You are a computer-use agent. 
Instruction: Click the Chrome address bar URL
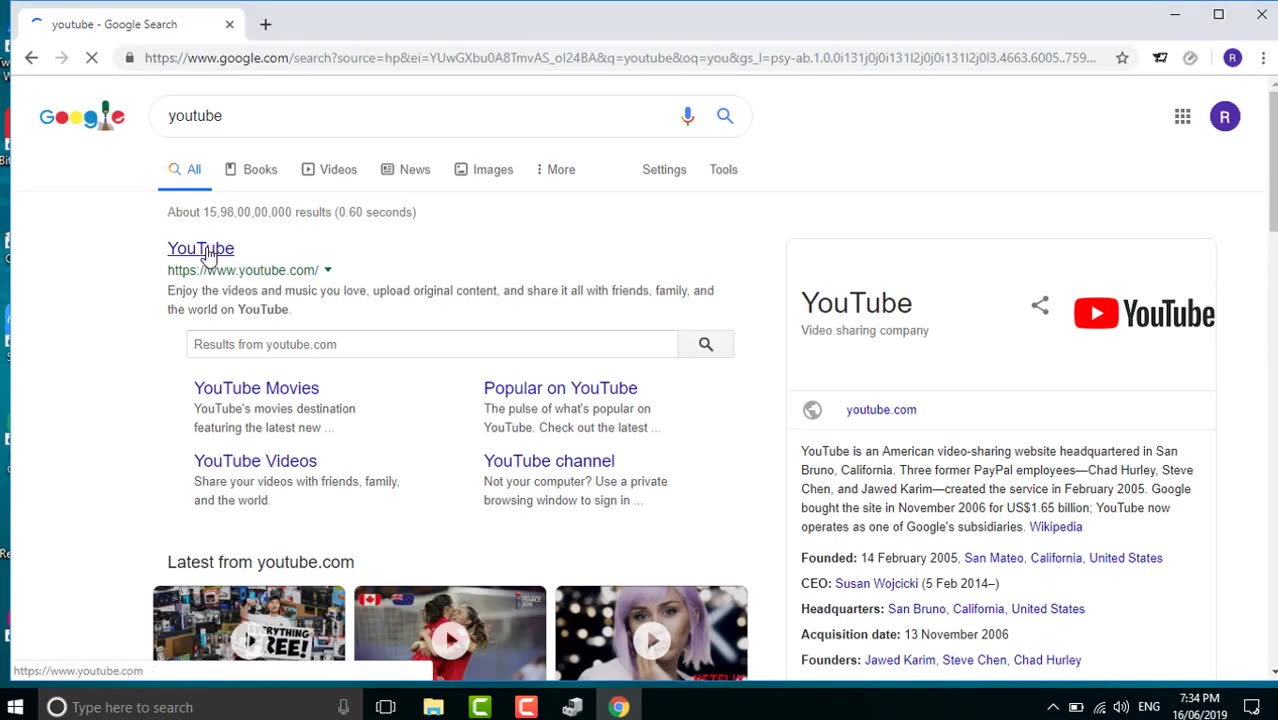click(x=620, y=58)
